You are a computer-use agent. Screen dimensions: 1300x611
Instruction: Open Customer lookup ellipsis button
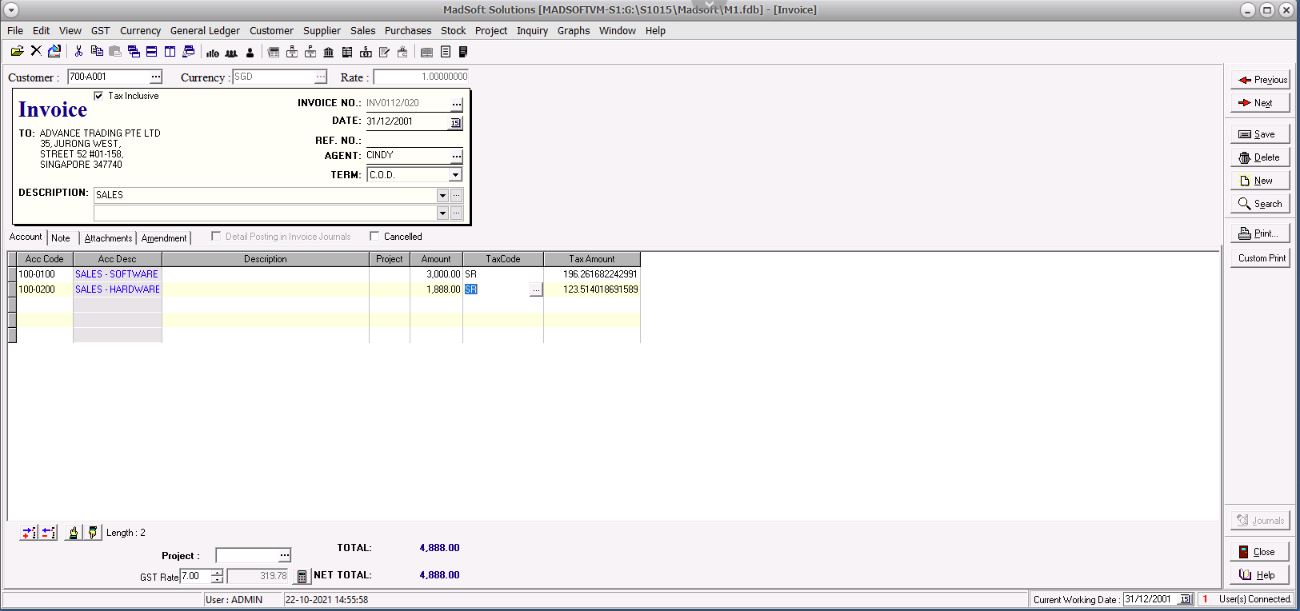tap(155, 77)
